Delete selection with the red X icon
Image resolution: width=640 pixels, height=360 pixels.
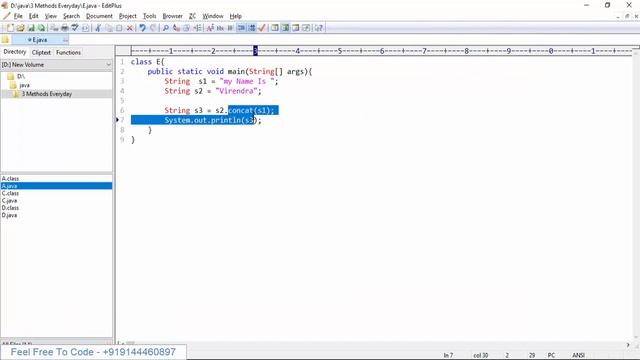click(x=129, y=28)
